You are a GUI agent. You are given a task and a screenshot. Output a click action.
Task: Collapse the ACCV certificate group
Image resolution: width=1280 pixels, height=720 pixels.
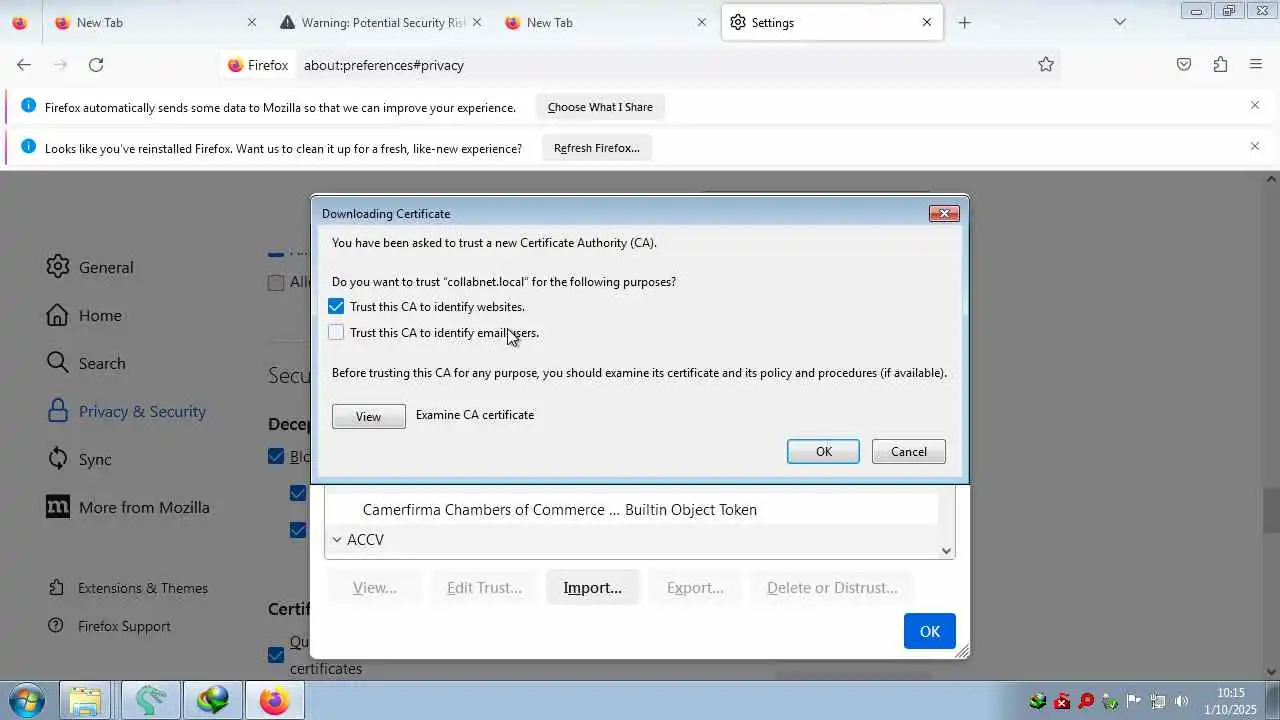click(x=337, y=539)
